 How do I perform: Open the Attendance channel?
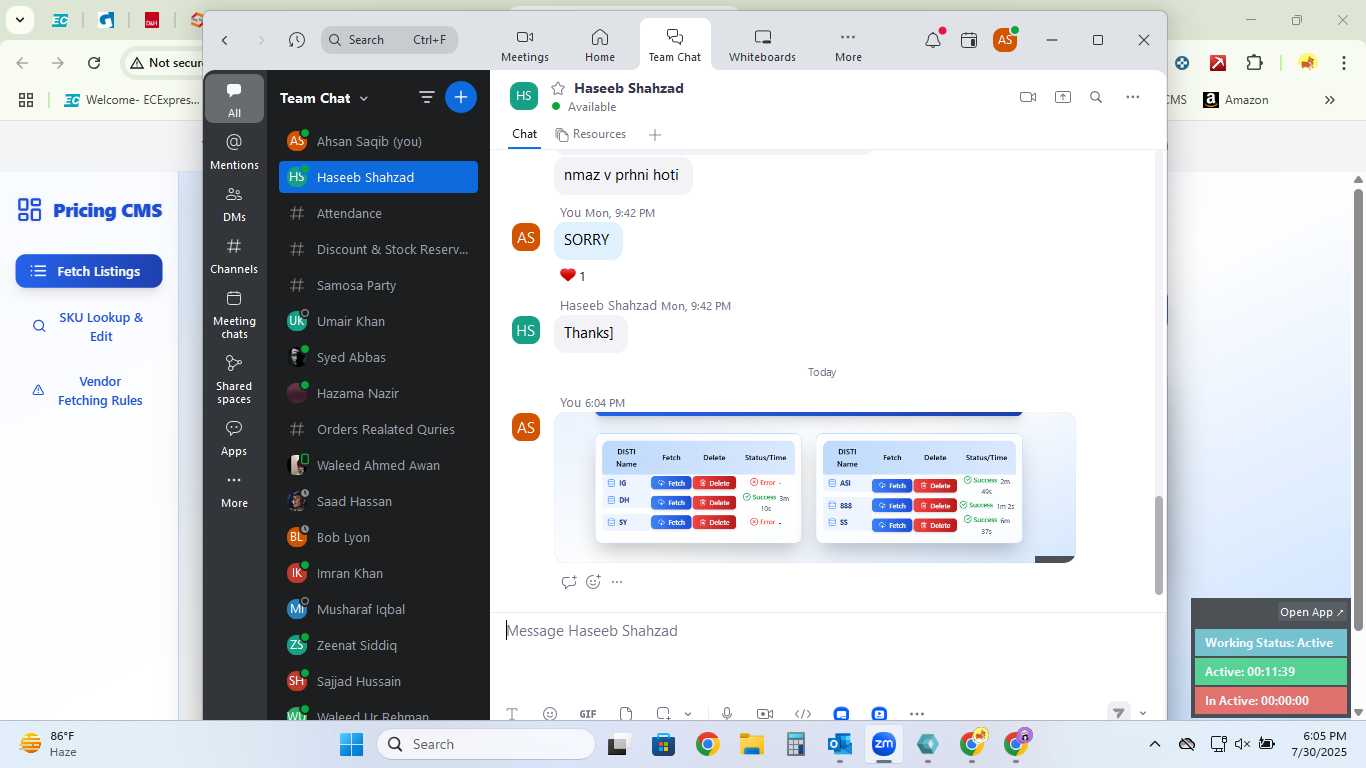[378, 213]
